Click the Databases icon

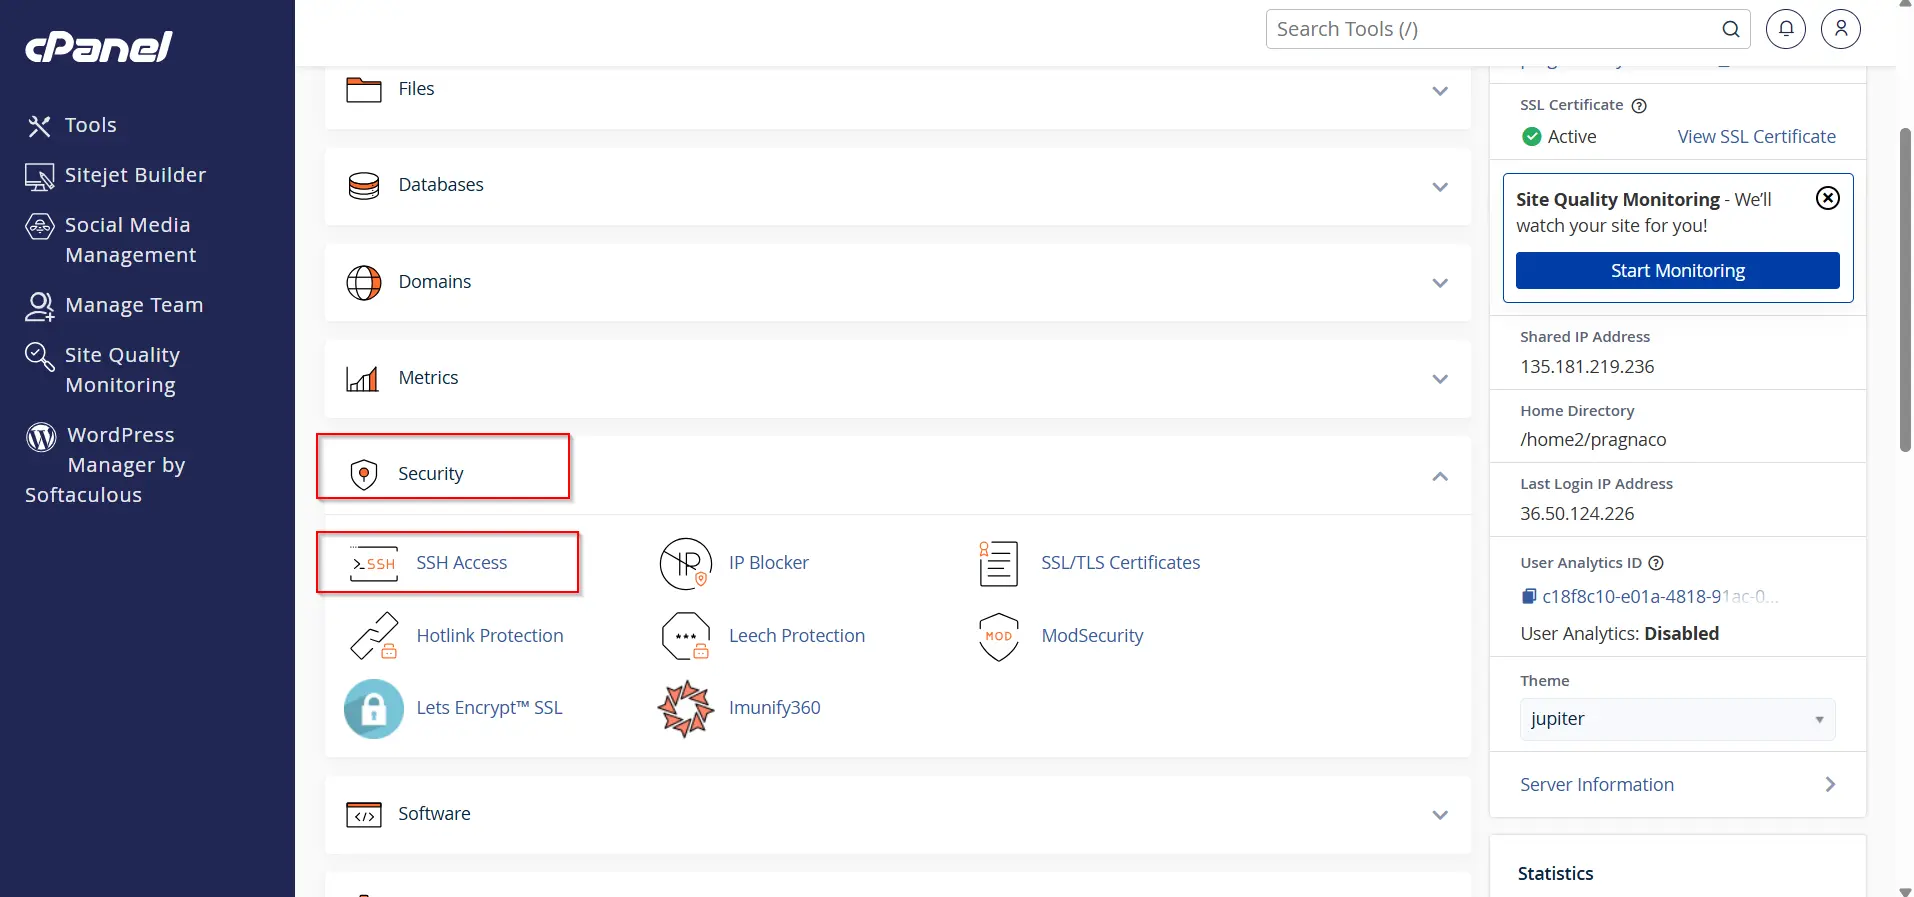click(364, 186)
